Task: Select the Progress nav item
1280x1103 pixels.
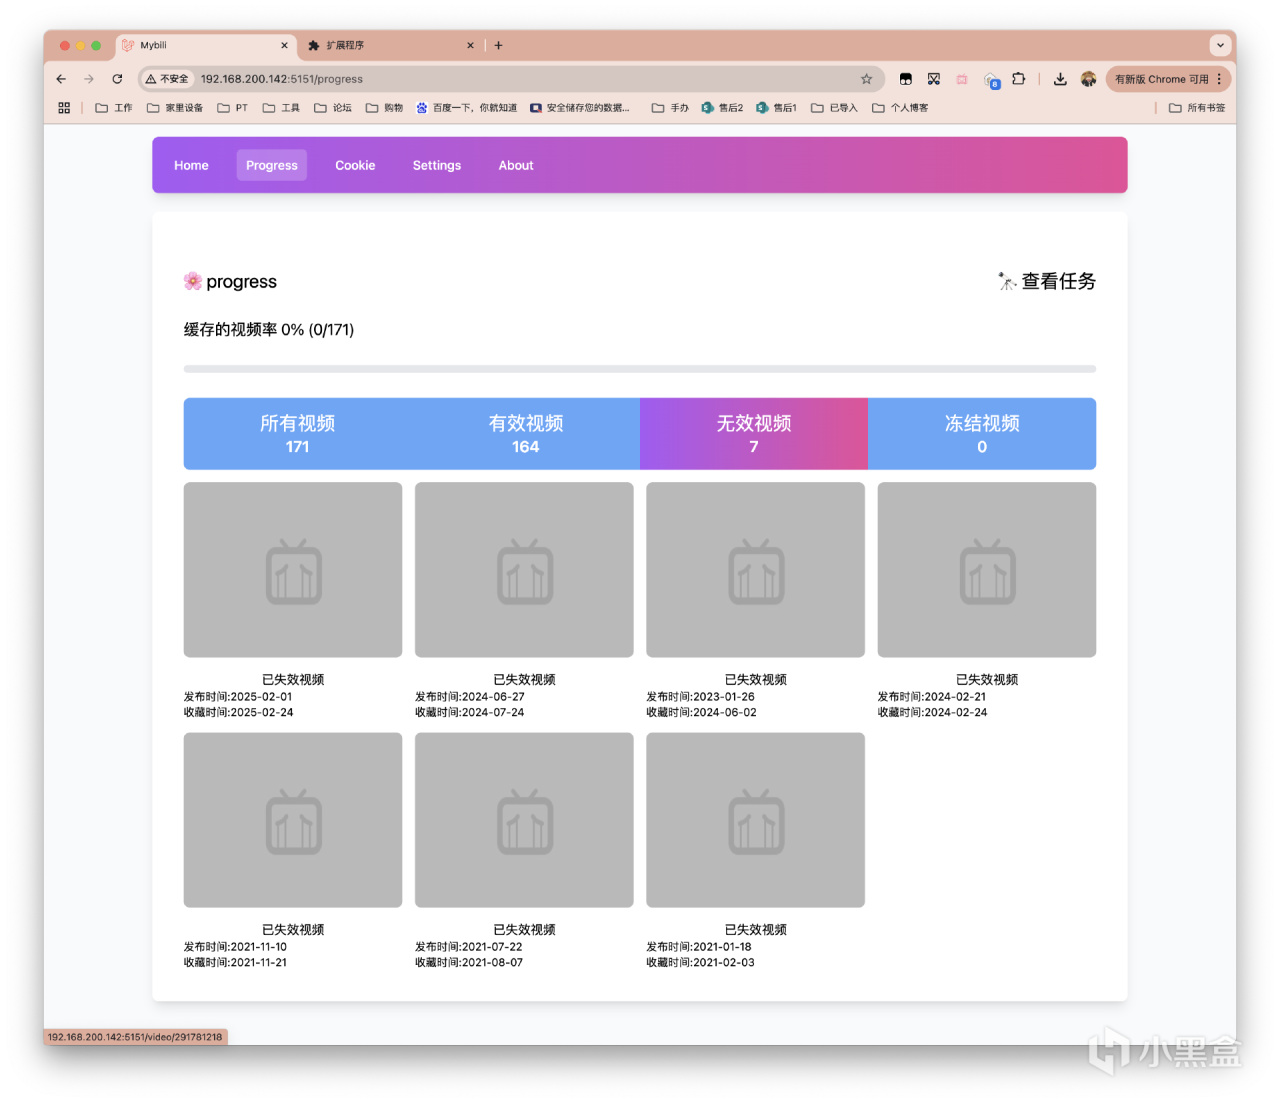Action: [x=272, y=166]
